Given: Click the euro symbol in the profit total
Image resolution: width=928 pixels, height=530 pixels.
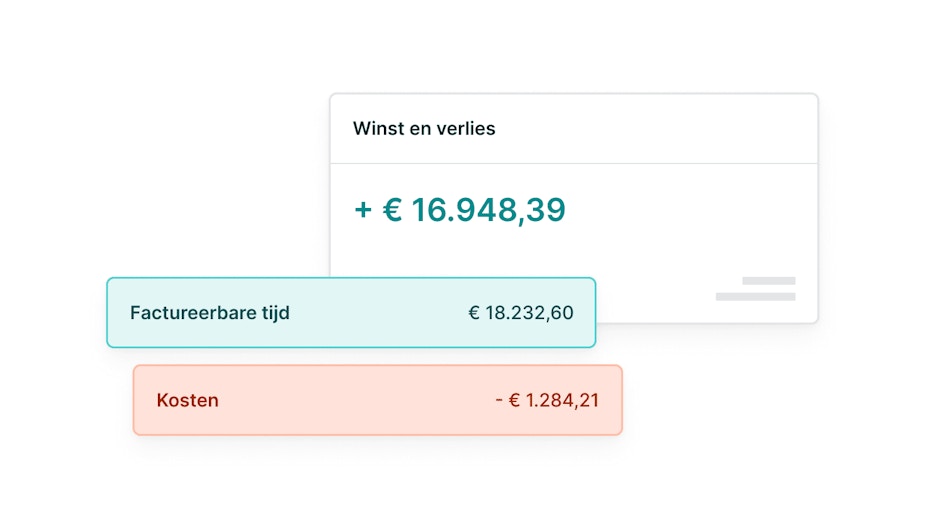Looking at the screenshot, I should click(x=392, y=211).
